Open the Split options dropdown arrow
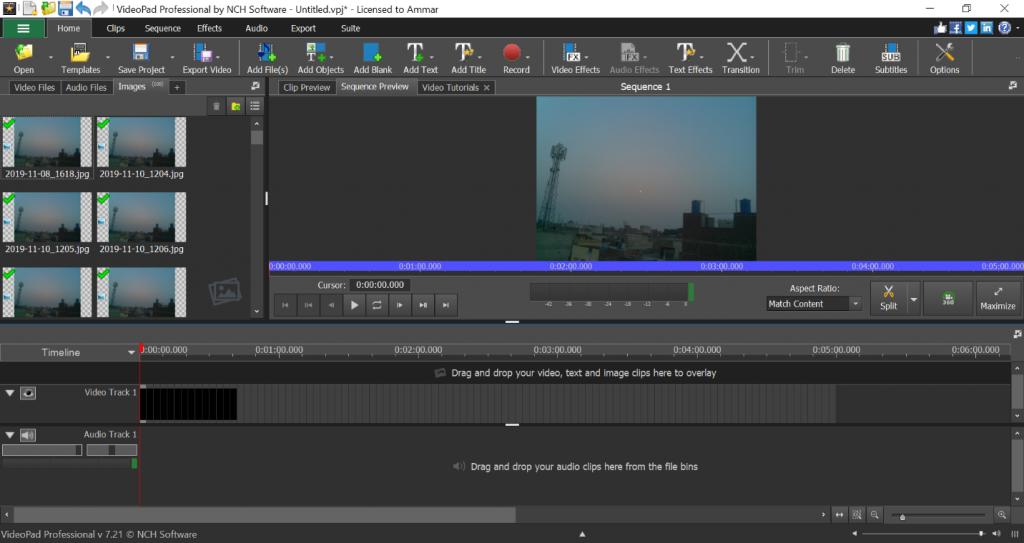 pyautogui.click(x=914, y=299)
